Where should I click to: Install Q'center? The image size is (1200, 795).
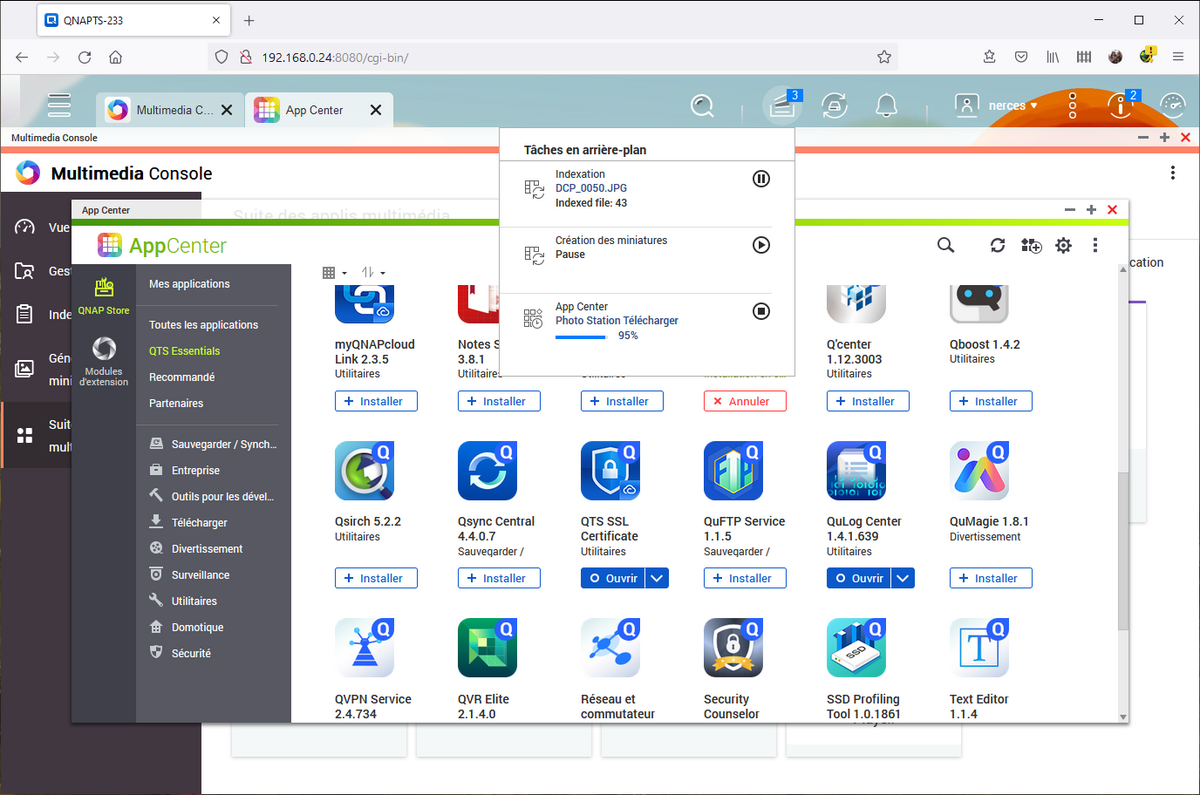pos(868,401)
